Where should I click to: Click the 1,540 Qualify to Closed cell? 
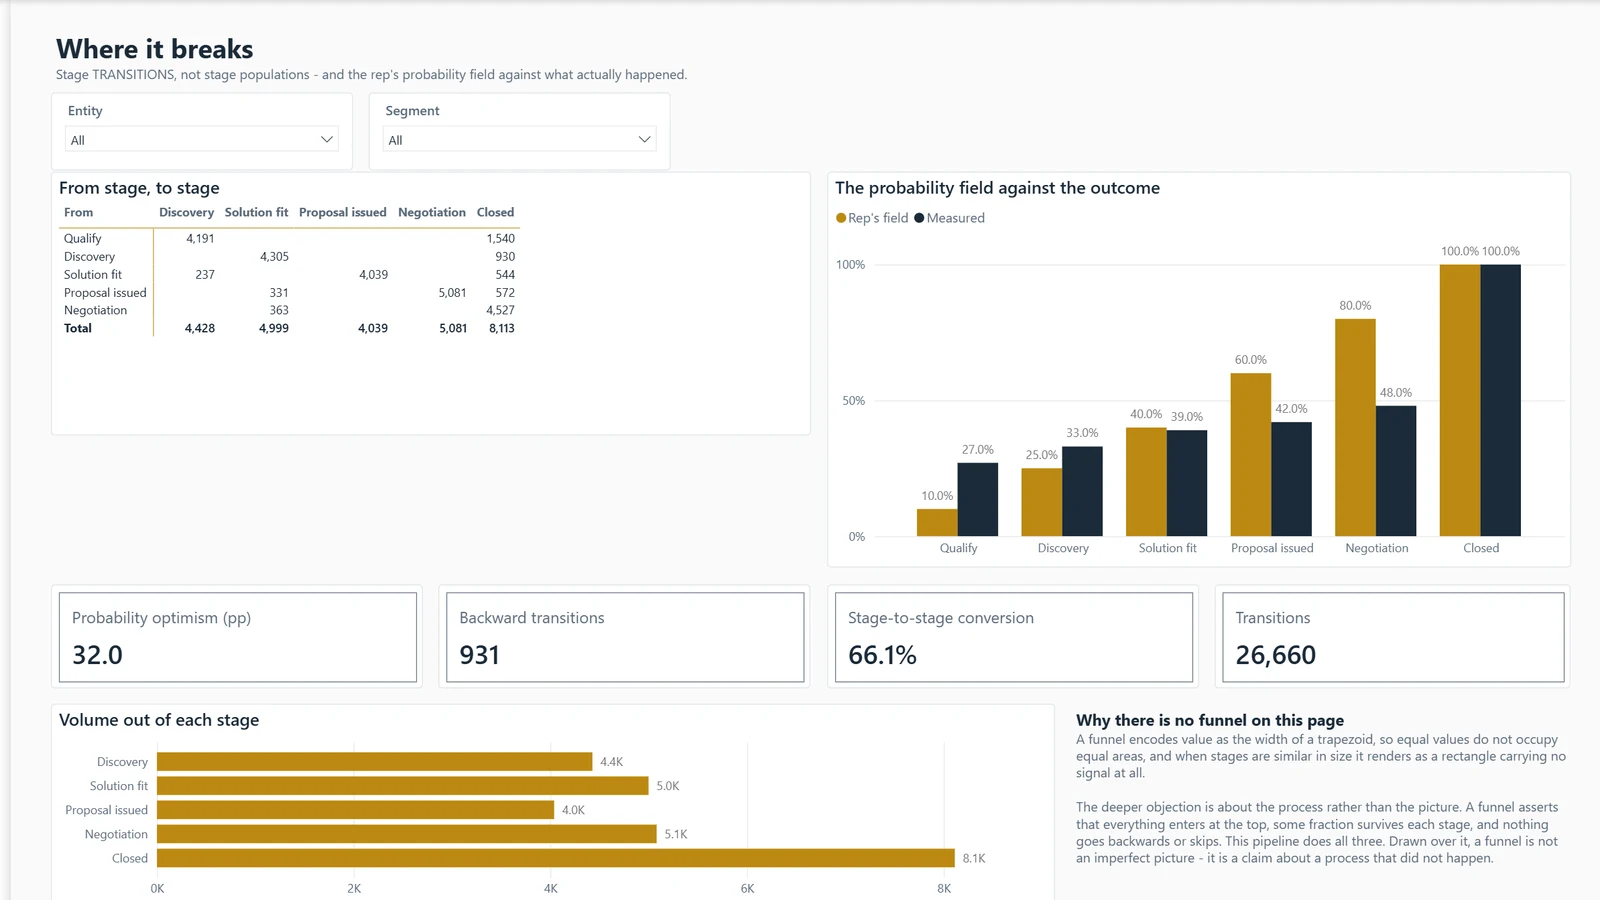click(x=500, y=238)
